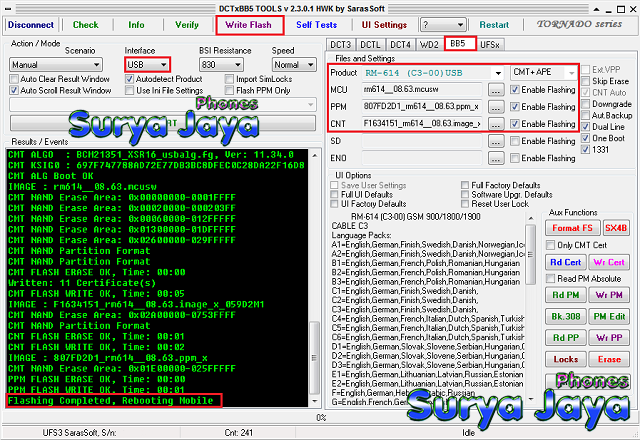Run Self Tests
The height and width of the screenshot is (440, 640).
tap(316, 25)
